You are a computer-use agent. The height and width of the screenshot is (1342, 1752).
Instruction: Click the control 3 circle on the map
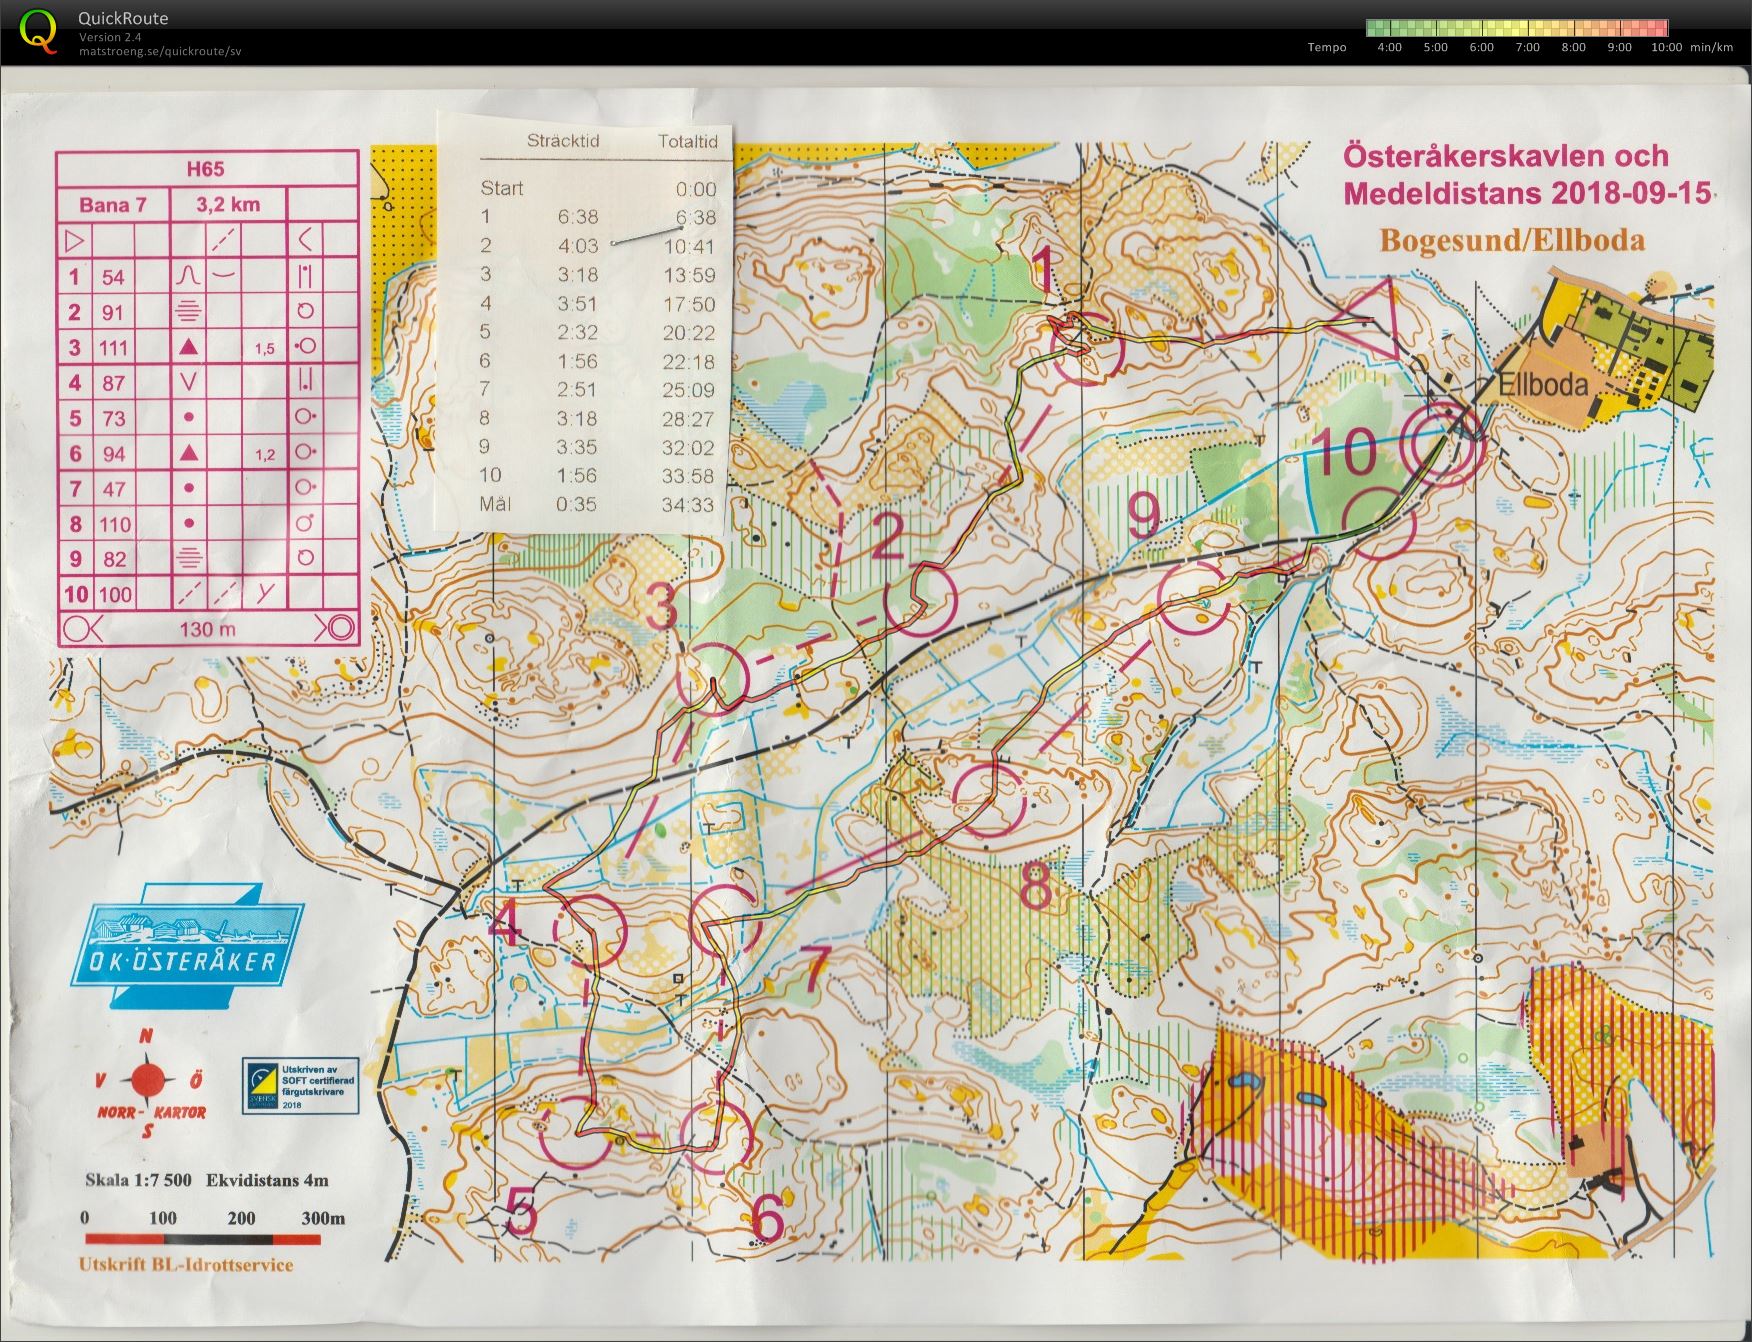(713, 677)
